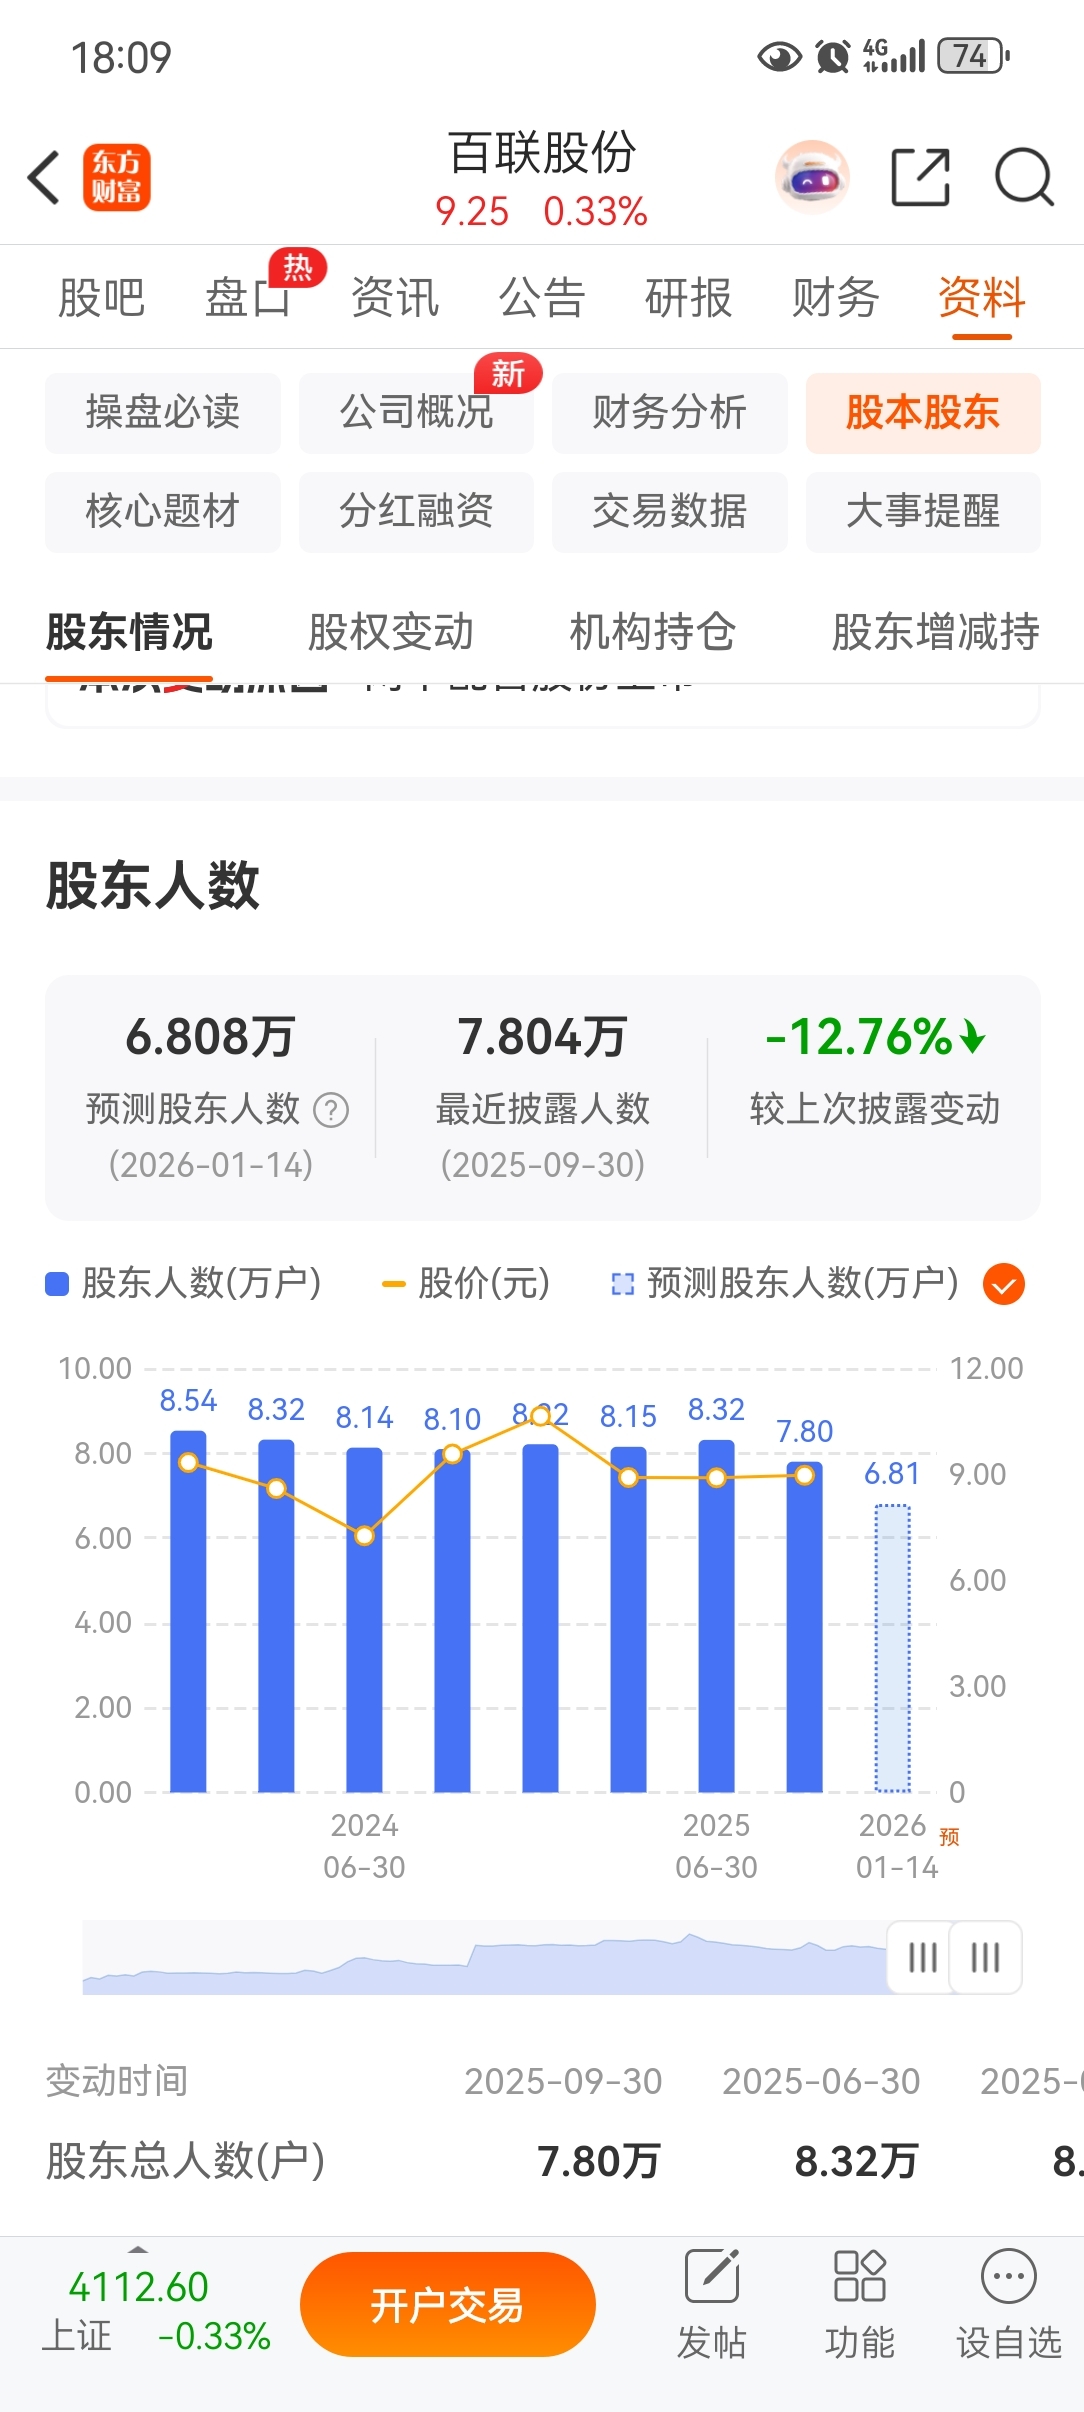Select 股本股东 section
The image size is (1084, 2412).
(x=923, y=413)
